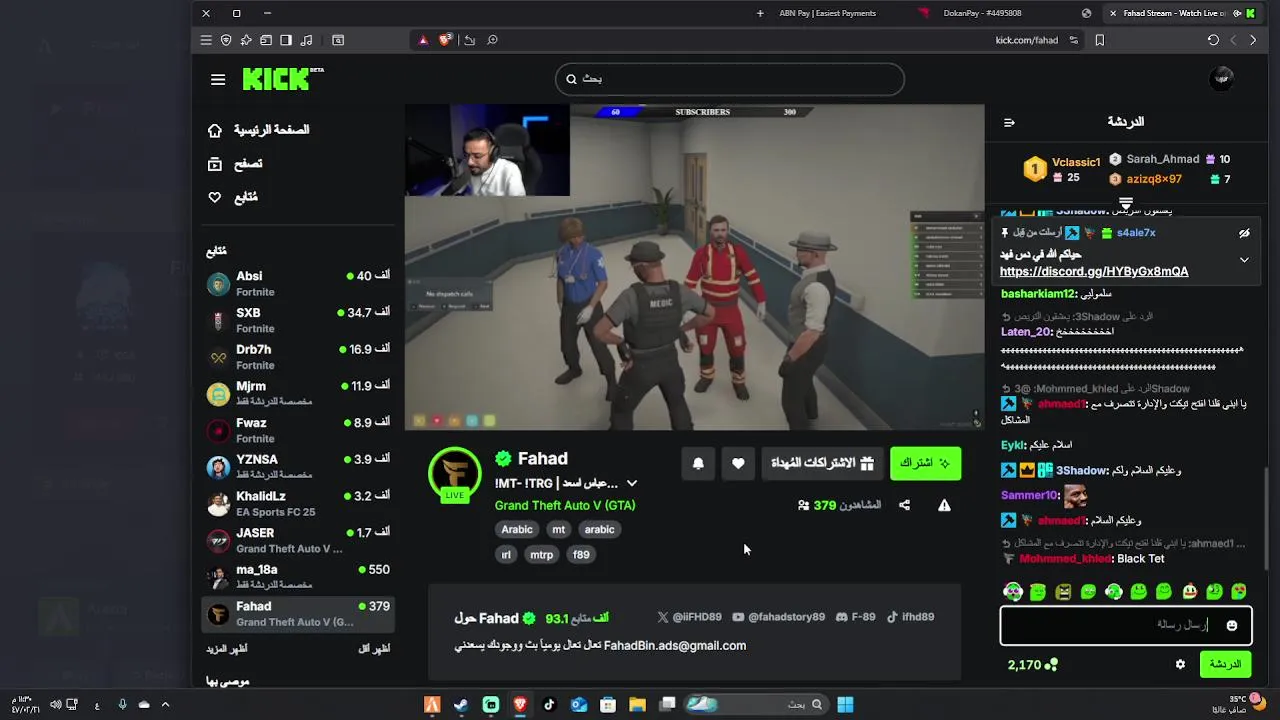
Task: Click the green subscribe button
Action: point(925,463)
